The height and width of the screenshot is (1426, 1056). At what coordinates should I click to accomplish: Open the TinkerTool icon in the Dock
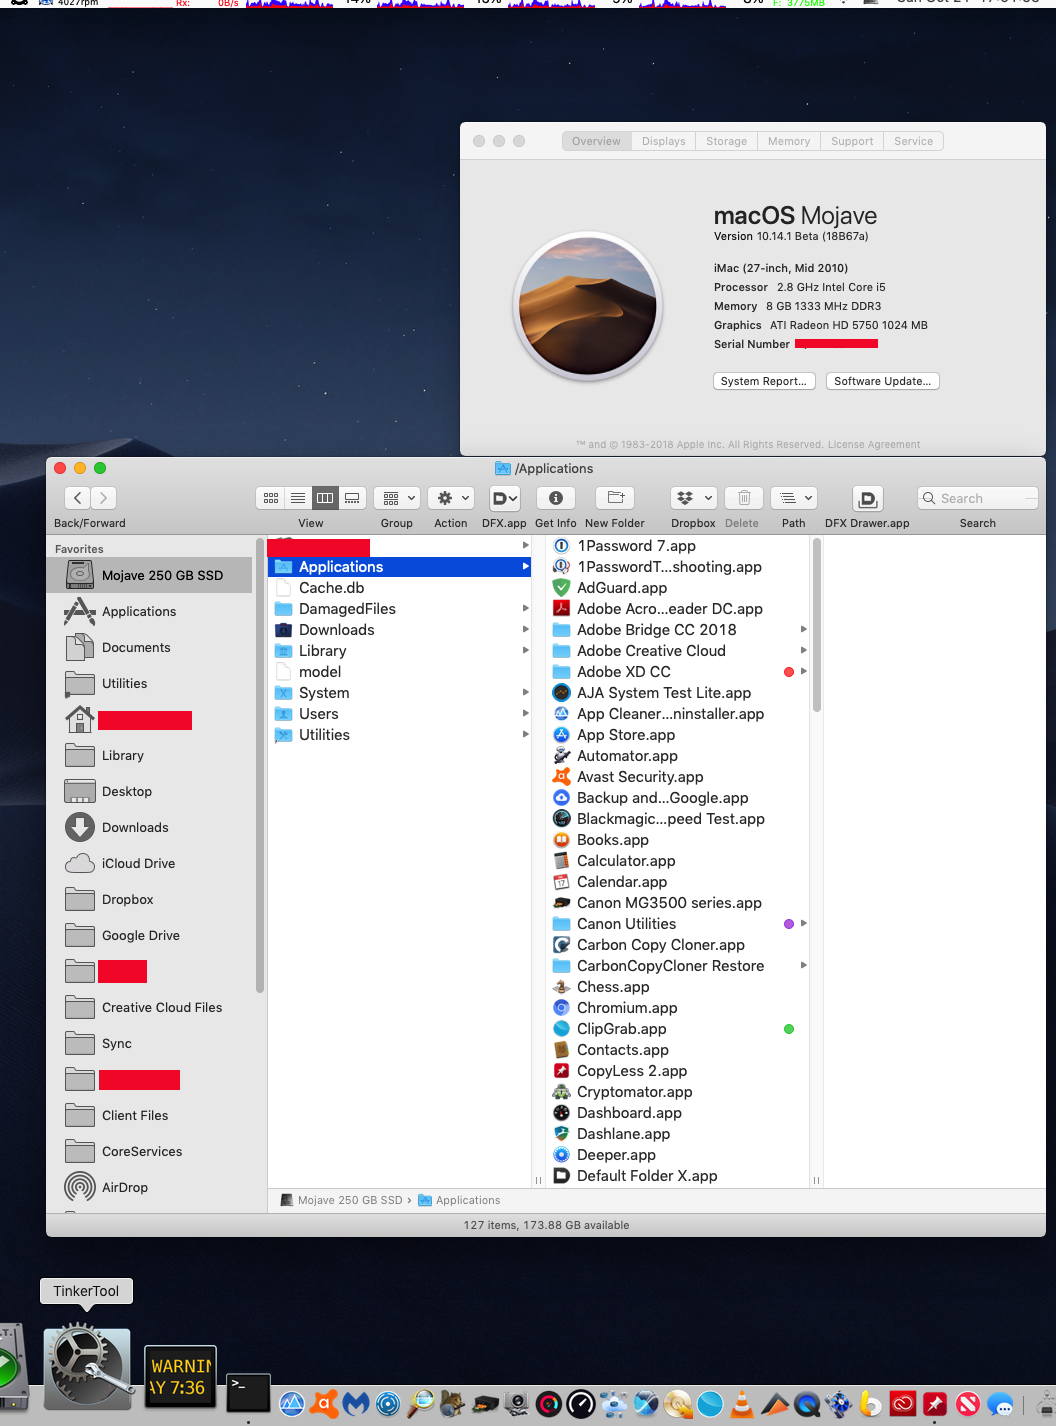[x=87, y=1369]
